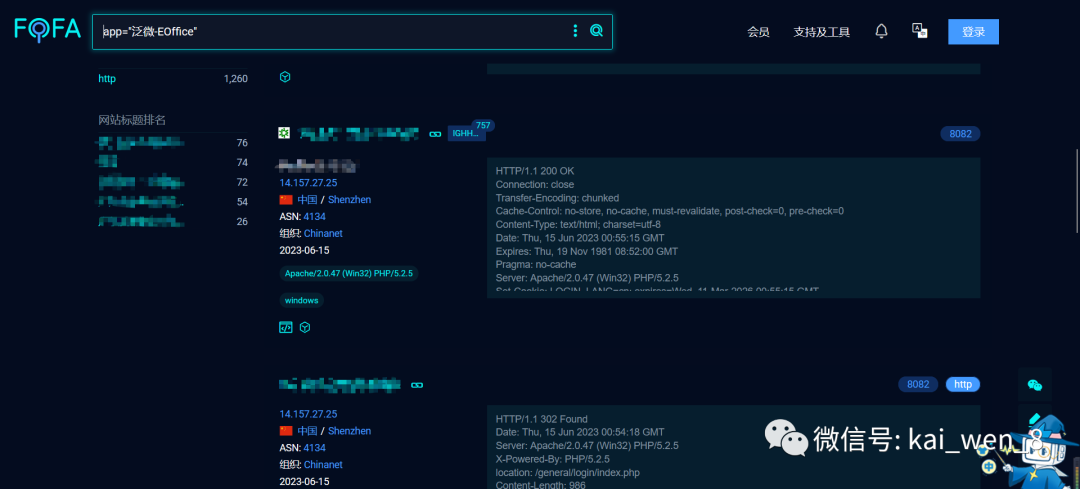Click the 8082 badge next to http badge
The width and height of the screenshot is (1080, 489).
pyautogui.click(x=918, y=384)
